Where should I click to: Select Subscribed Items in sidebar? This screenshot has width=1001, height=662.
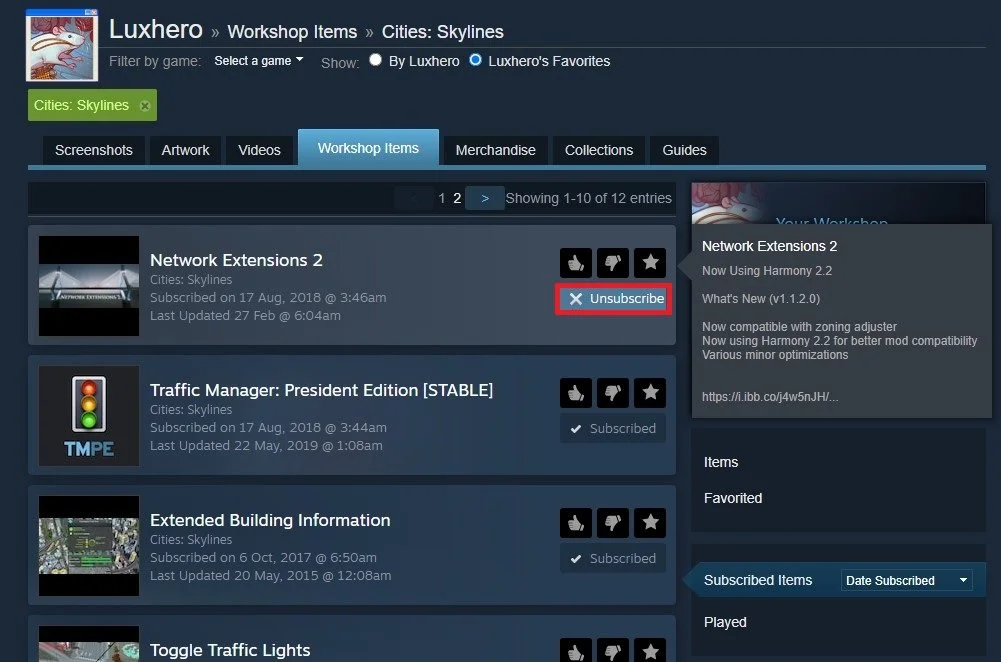coord(758,580)
